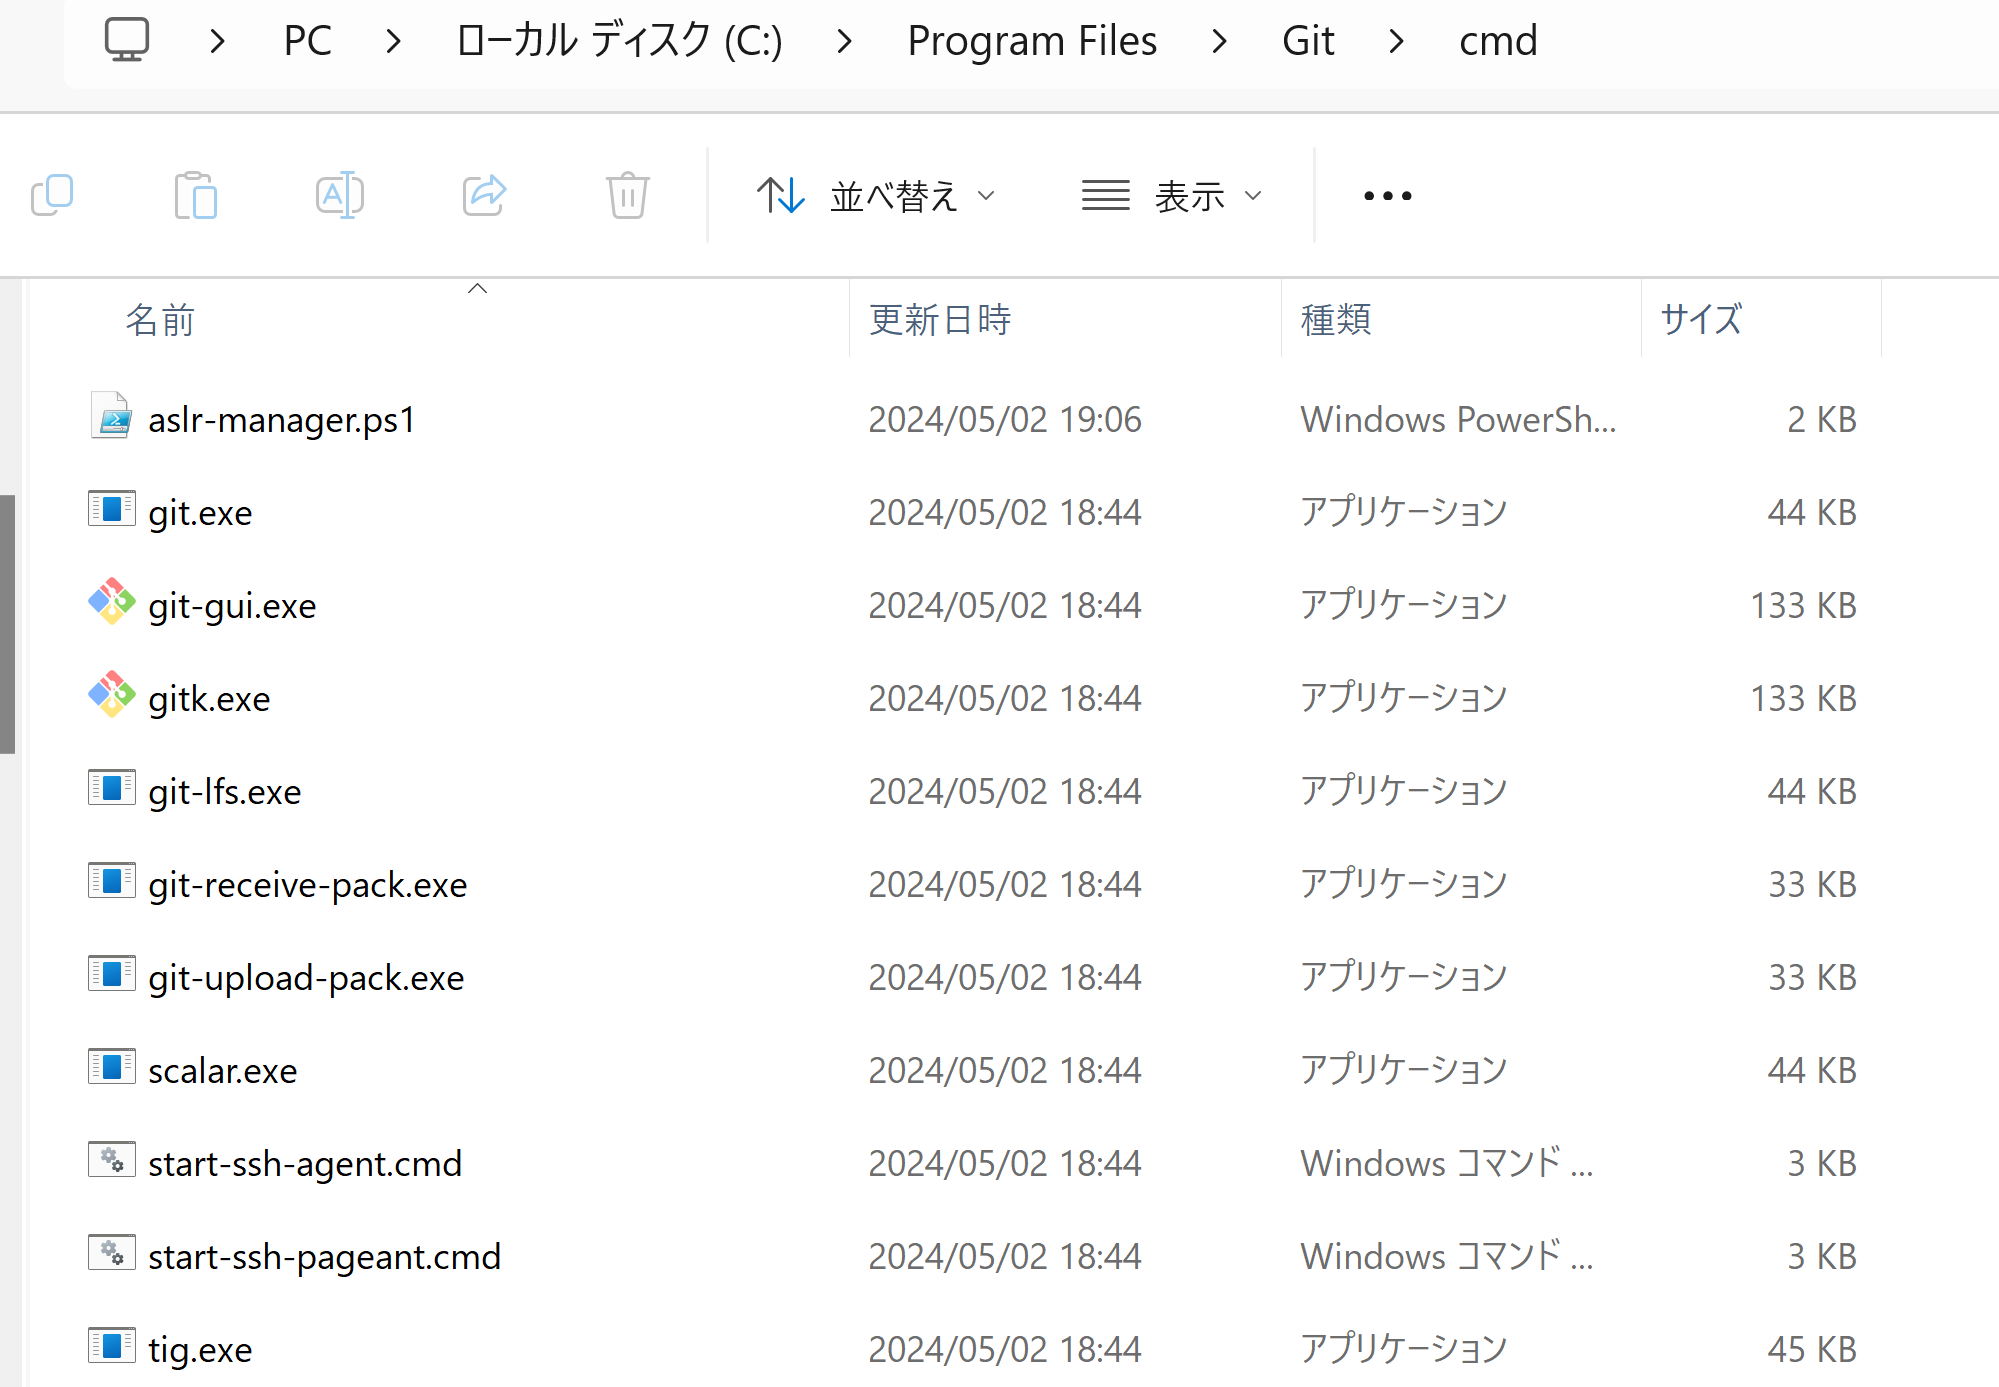1999x1387 pixels.
Task: Click the cmd breadcrumb segment
Action: (x=1498, y=41)
